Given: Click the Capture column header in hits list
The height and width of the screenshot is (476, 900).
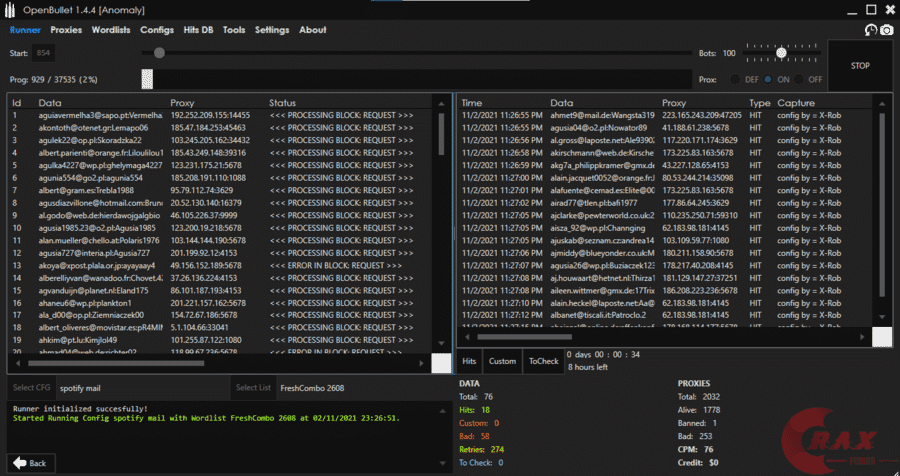Looking at the screenshot, I should pyautogui.click(x=796, y=103).
